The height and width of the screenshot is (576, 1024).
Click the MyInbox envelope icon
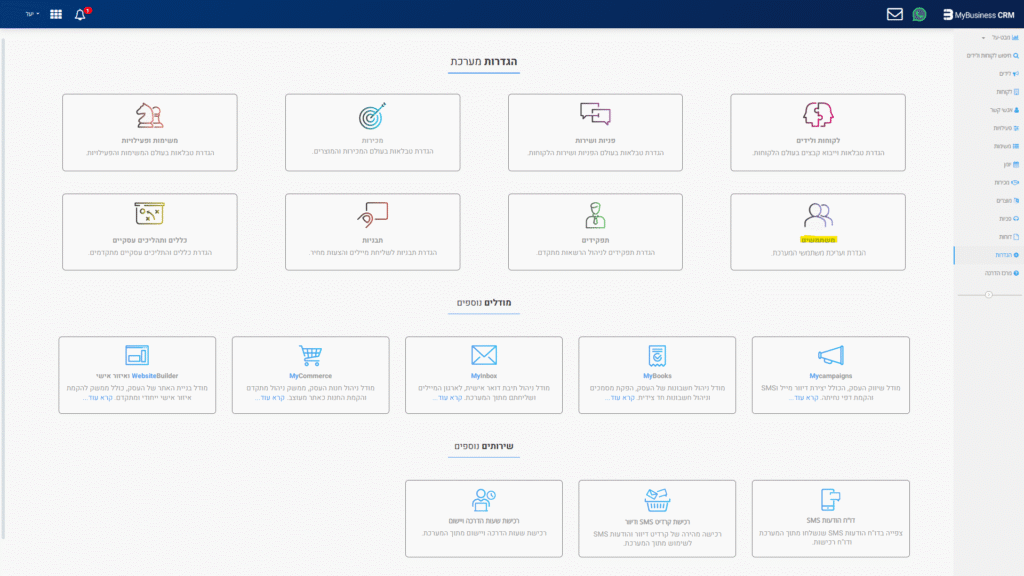pyautogui.click(x=484, y=355)
